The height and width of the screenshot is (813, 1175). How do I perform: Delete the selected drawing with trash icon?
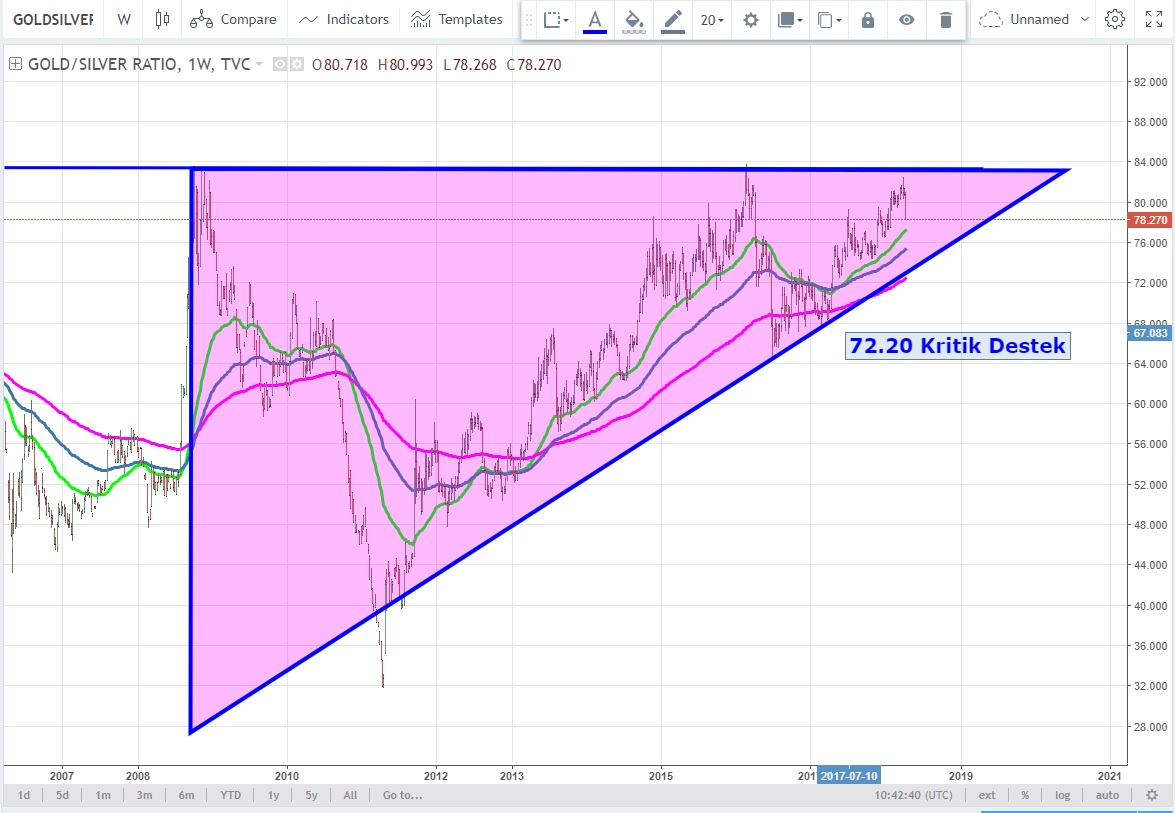point(945,19)
